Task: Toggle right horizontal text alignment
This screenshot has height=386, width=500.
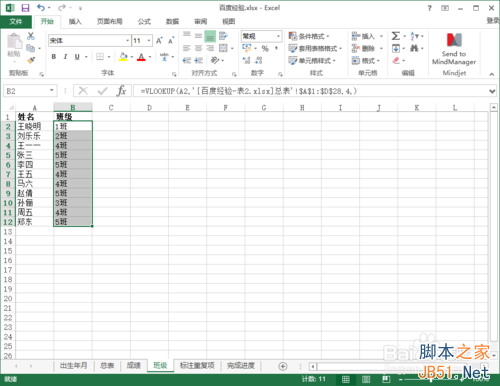Action: pos(210,48)
